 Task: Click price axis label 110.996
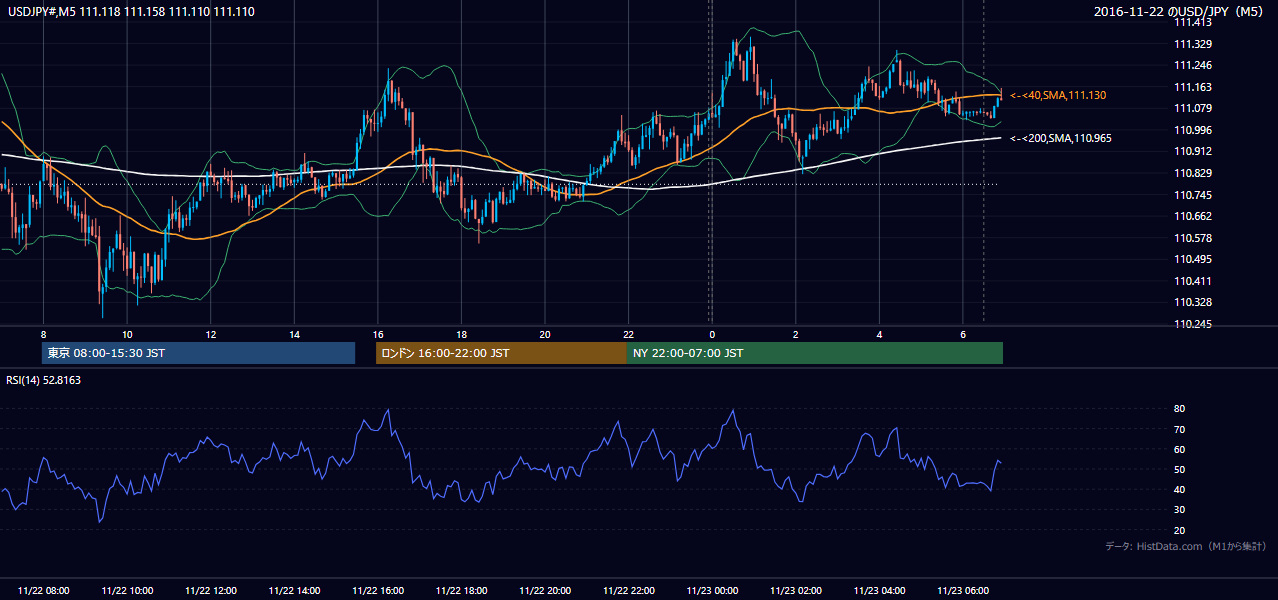(x=1193, y=130)
